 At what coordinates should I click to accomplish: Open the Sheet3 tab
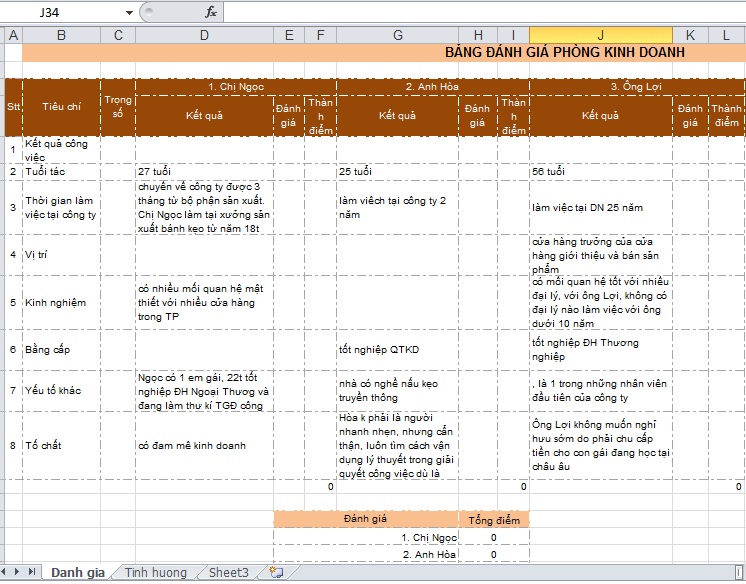coord(228,572)
